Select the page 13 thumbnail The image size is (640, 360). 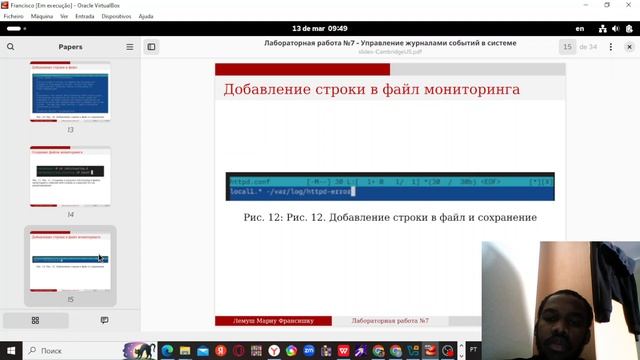(70, 92)
